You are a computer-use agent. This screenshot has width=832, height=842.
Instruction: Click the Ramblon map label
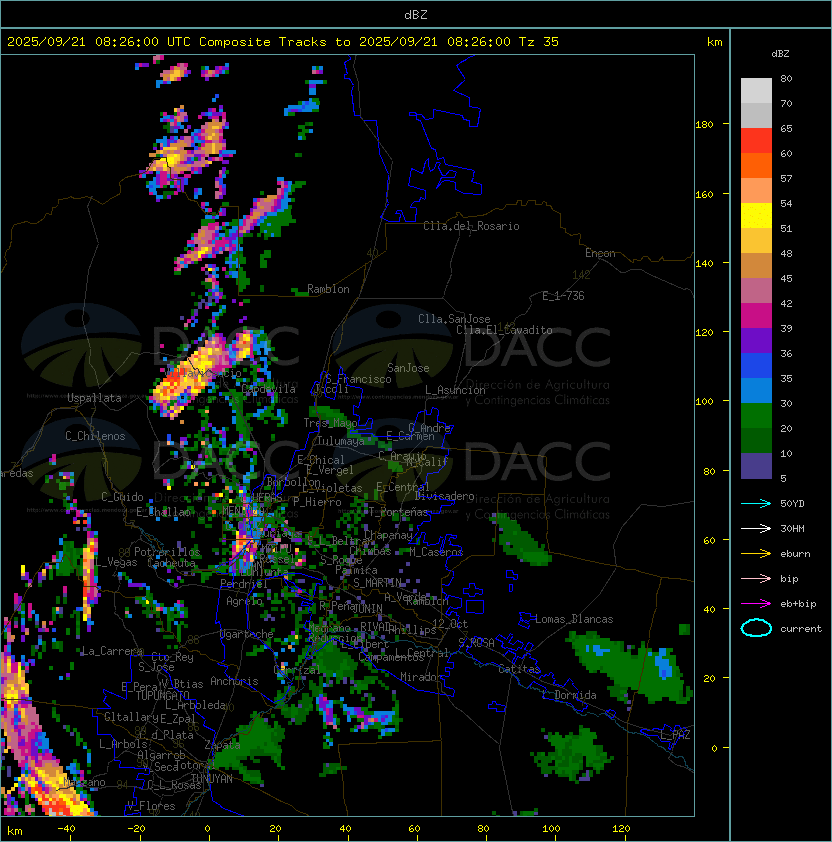pos(328,289)
